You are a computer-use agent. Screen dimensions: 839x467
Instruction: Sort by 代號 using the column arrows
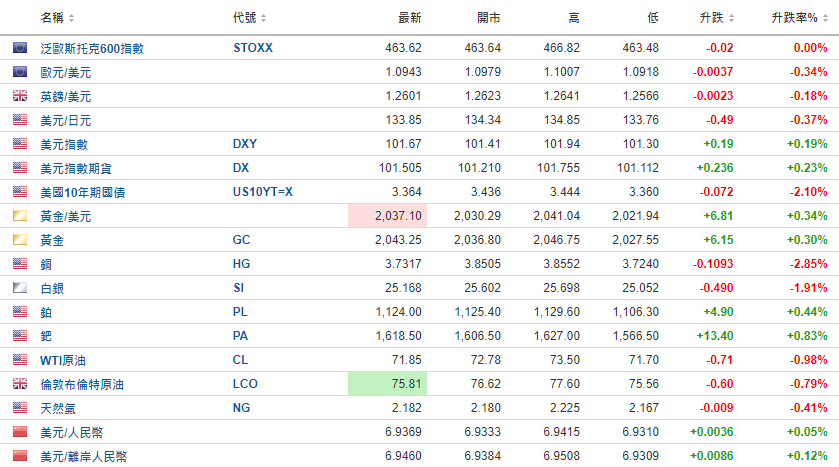click(263, 18)
